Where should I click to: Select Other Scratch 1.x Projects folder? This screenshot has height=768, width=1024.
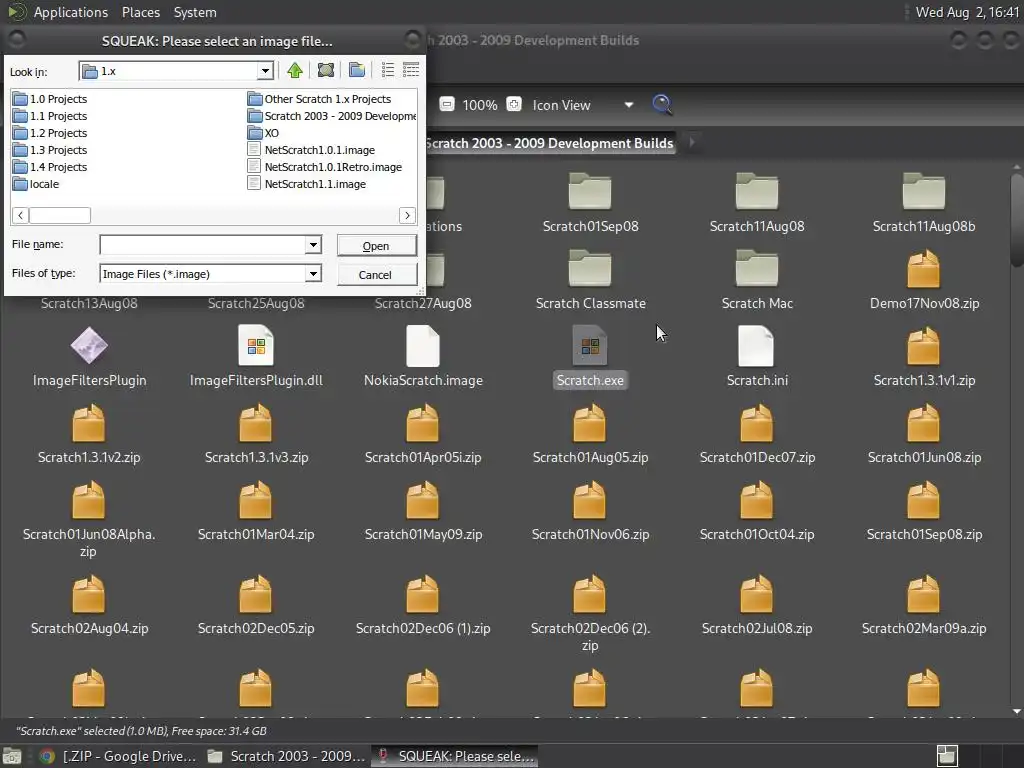click(x=319, y=99)
